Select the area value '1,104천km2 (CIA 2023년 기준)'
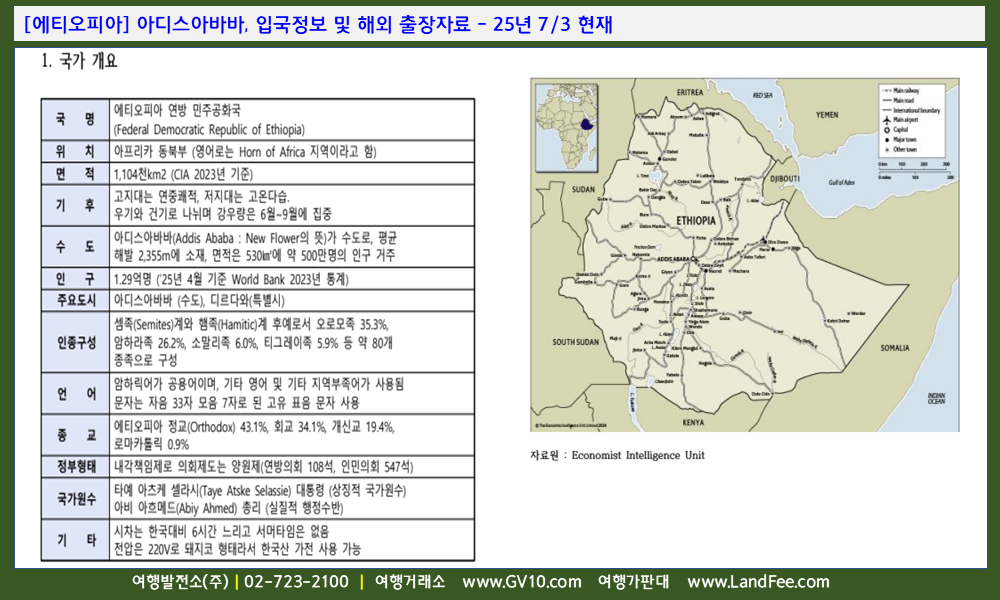This screenshot has width=1000, height=600. (183, 174)
